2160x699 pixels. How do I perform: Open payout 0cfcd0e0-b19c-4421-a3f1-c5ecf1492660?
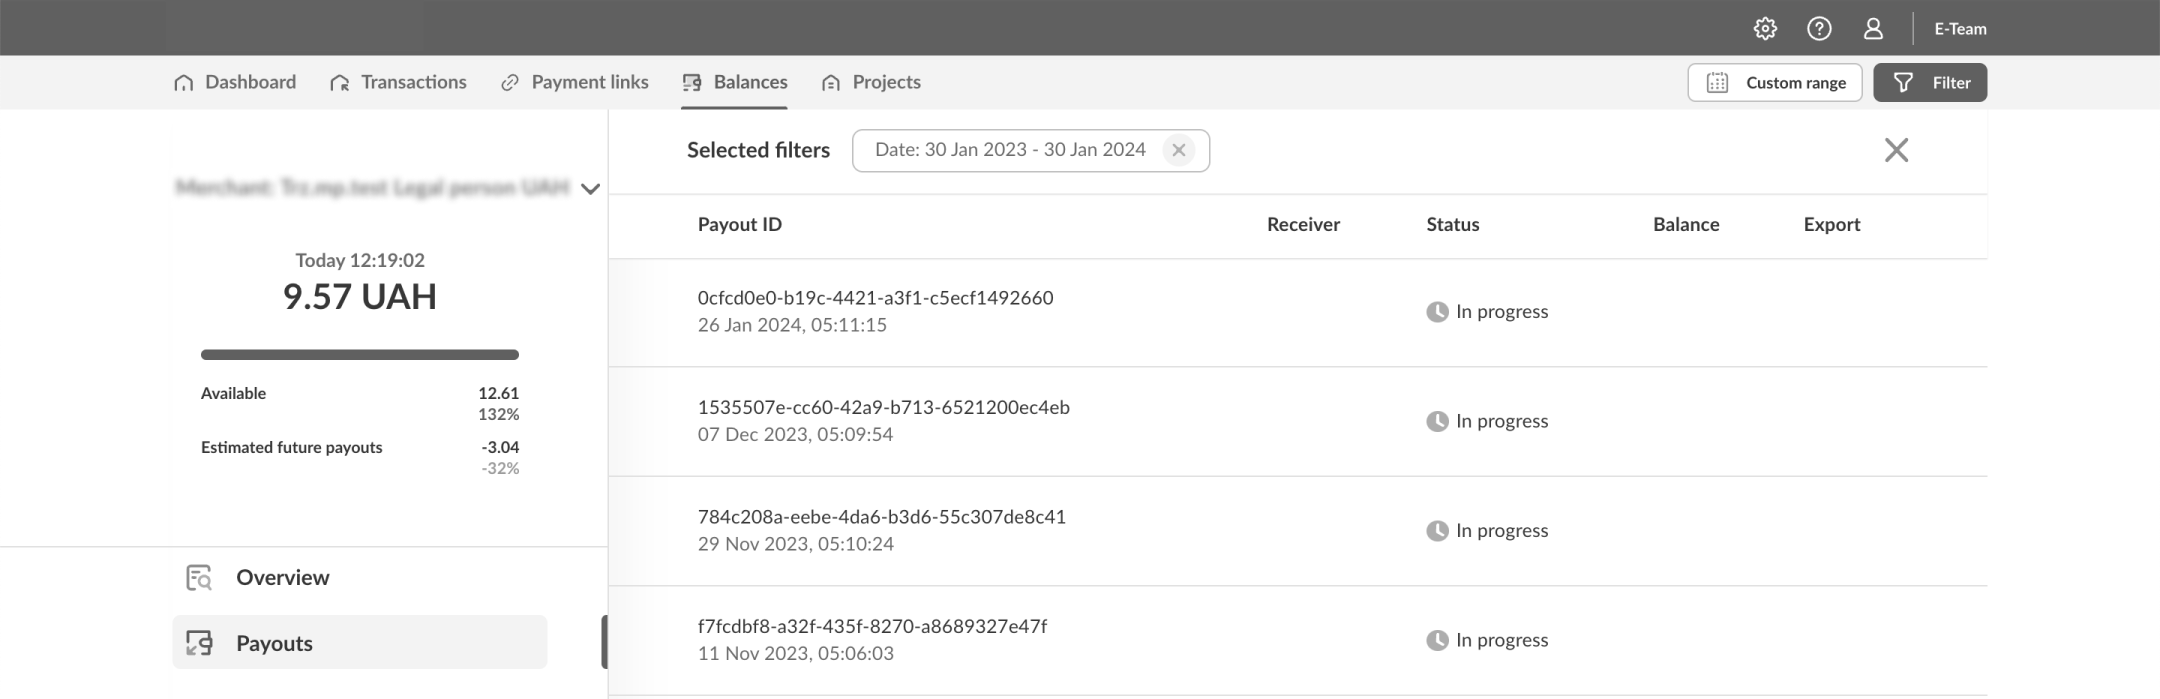coord(875,298)
